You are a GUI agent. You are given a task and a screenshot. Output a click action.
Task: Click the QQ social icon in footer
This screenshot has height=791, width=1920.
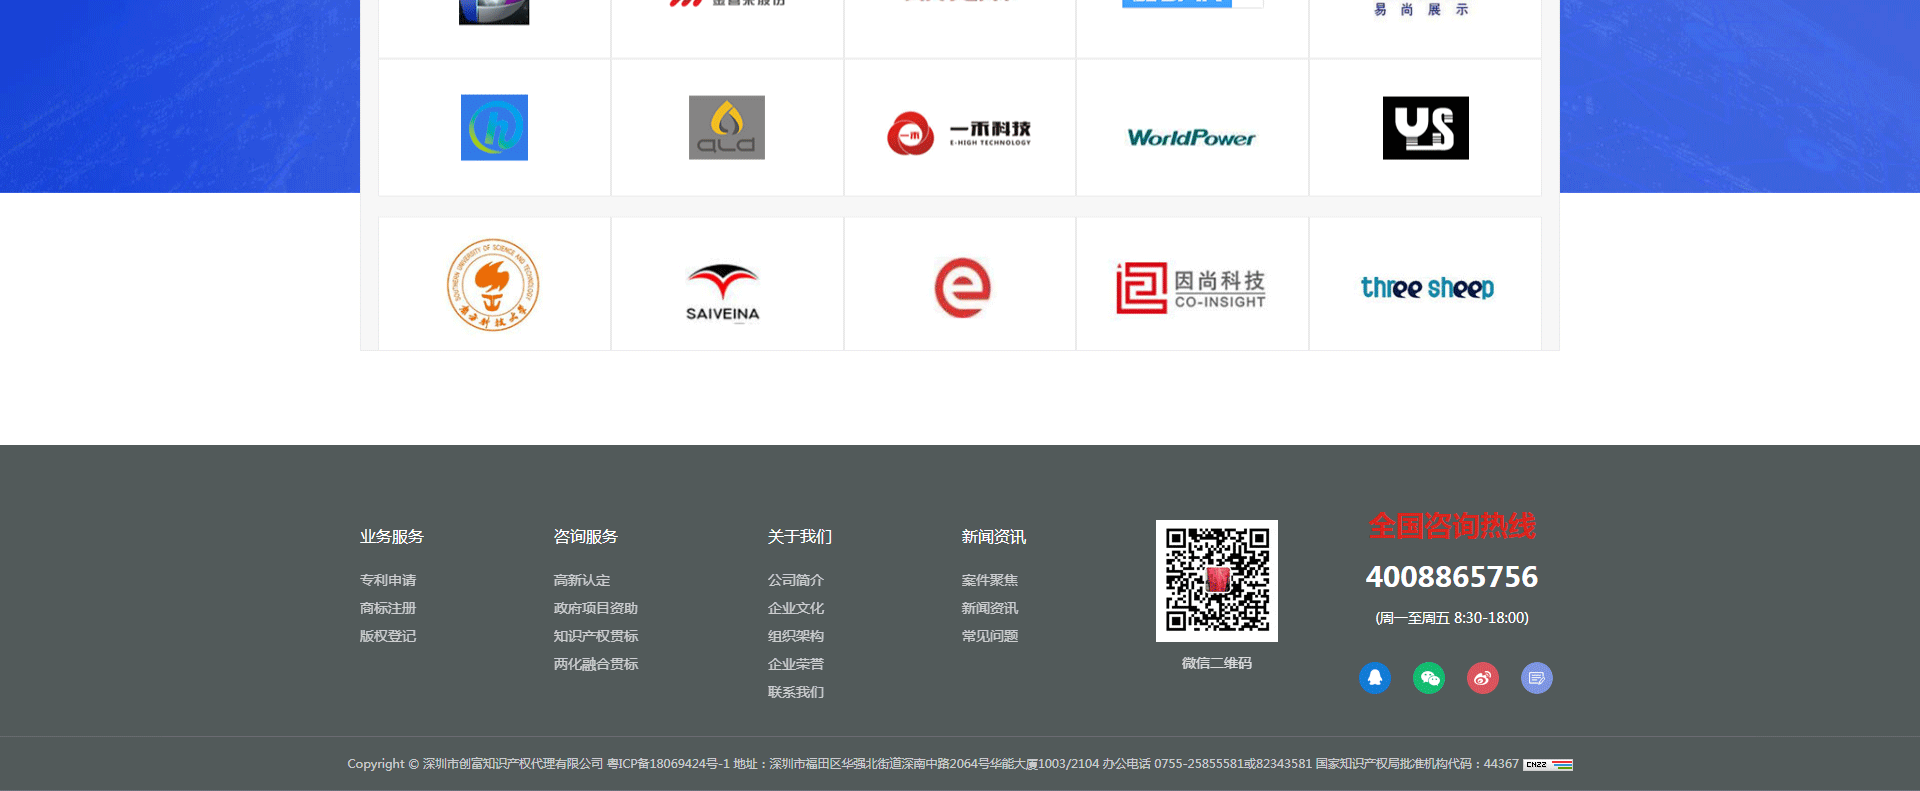point(1375,678)
